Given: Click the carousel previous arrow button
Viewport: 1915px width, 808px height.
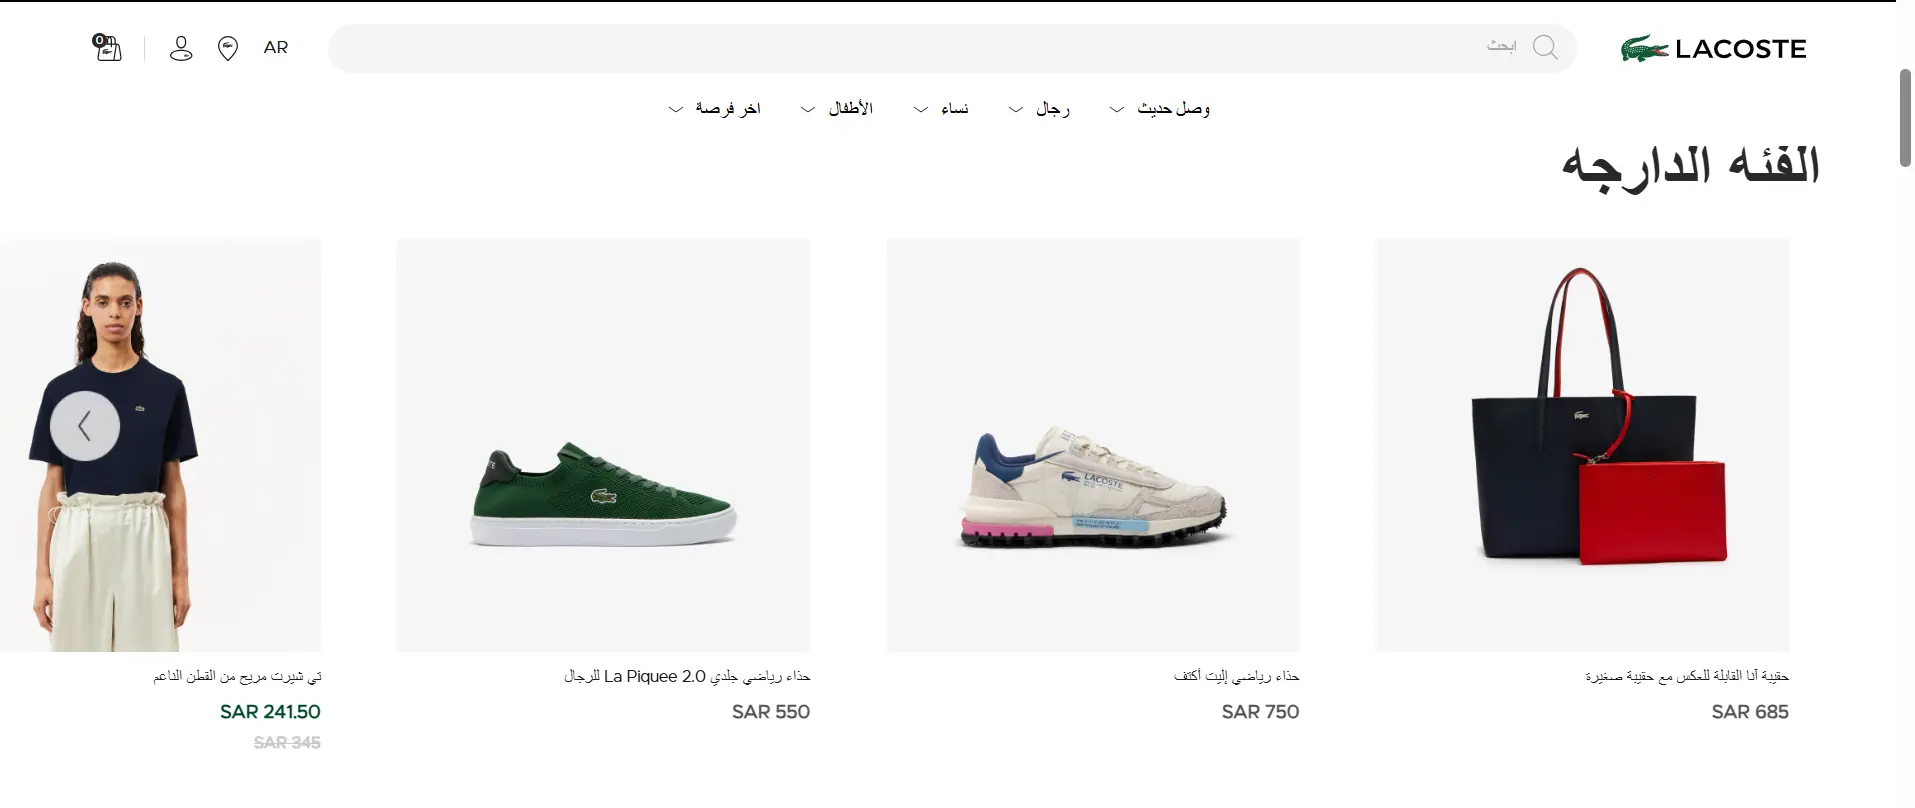Looking at the screenshot, I should point(85,426).
